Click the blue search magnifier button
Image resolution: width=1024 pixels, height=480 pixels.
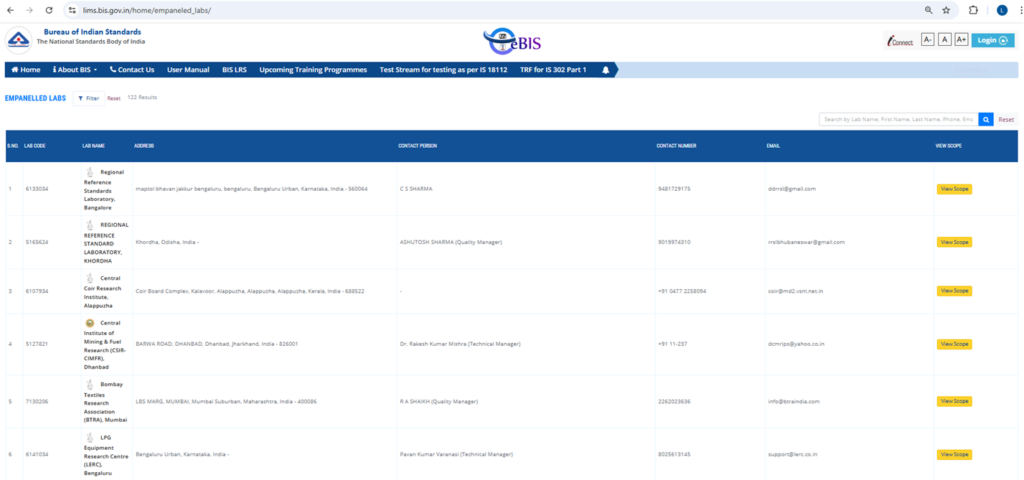pos(986,119)
